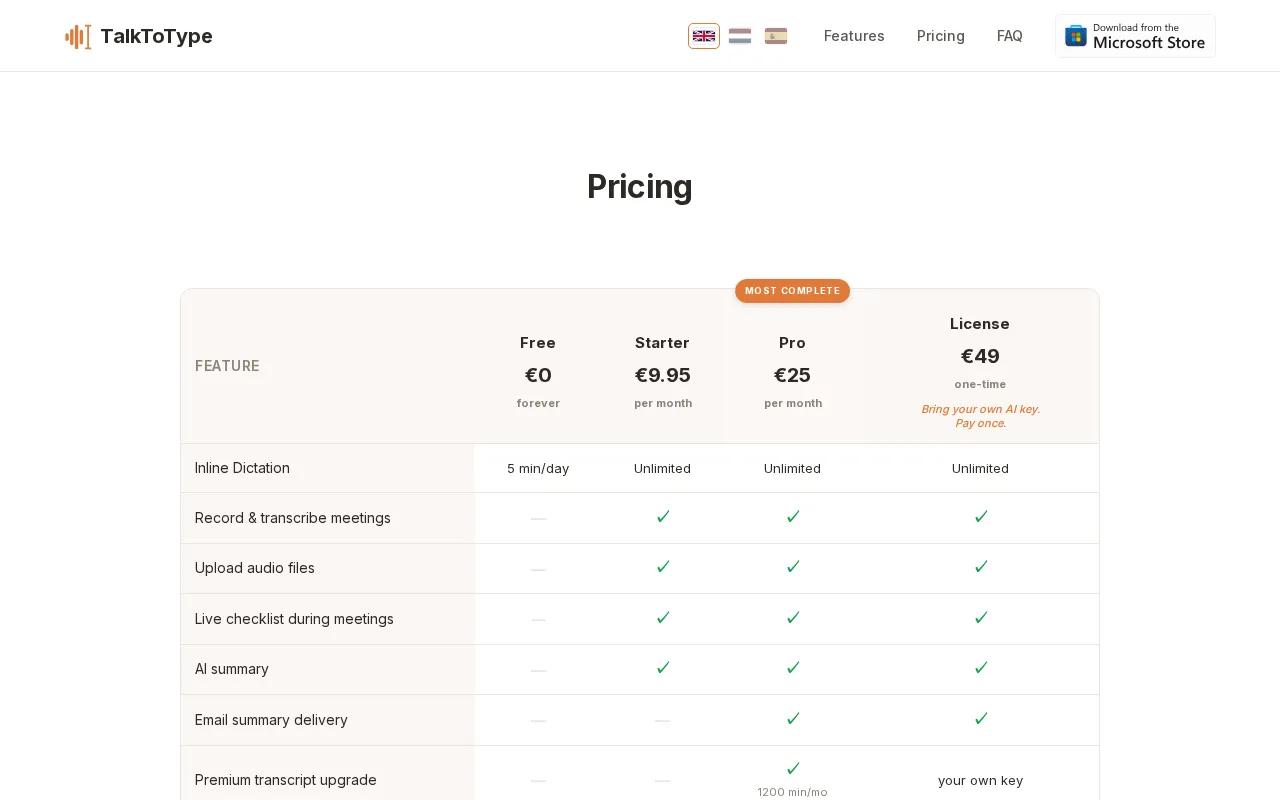
Task: Click 'Bring your own AI key' note
Action: point(980,416)
